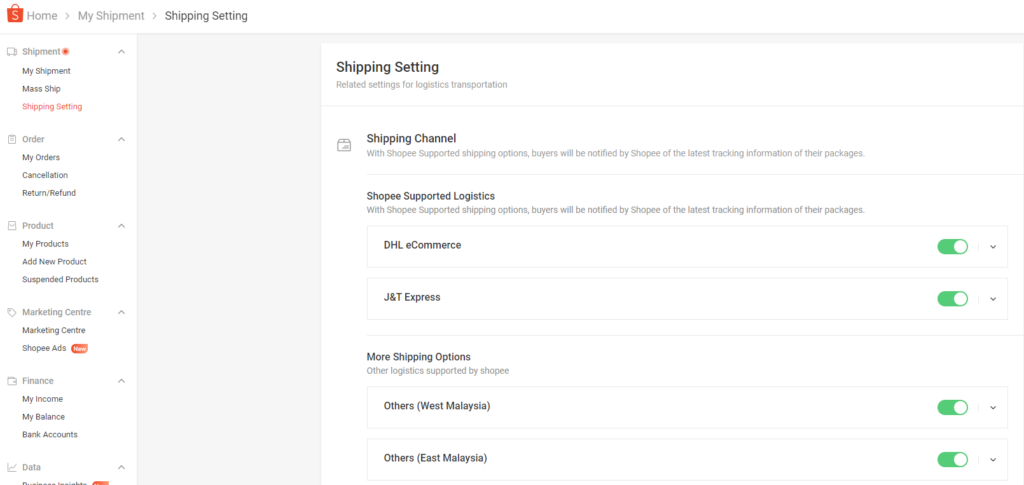
Task: Click the Product section header label
Action: [x=38, y=226]
